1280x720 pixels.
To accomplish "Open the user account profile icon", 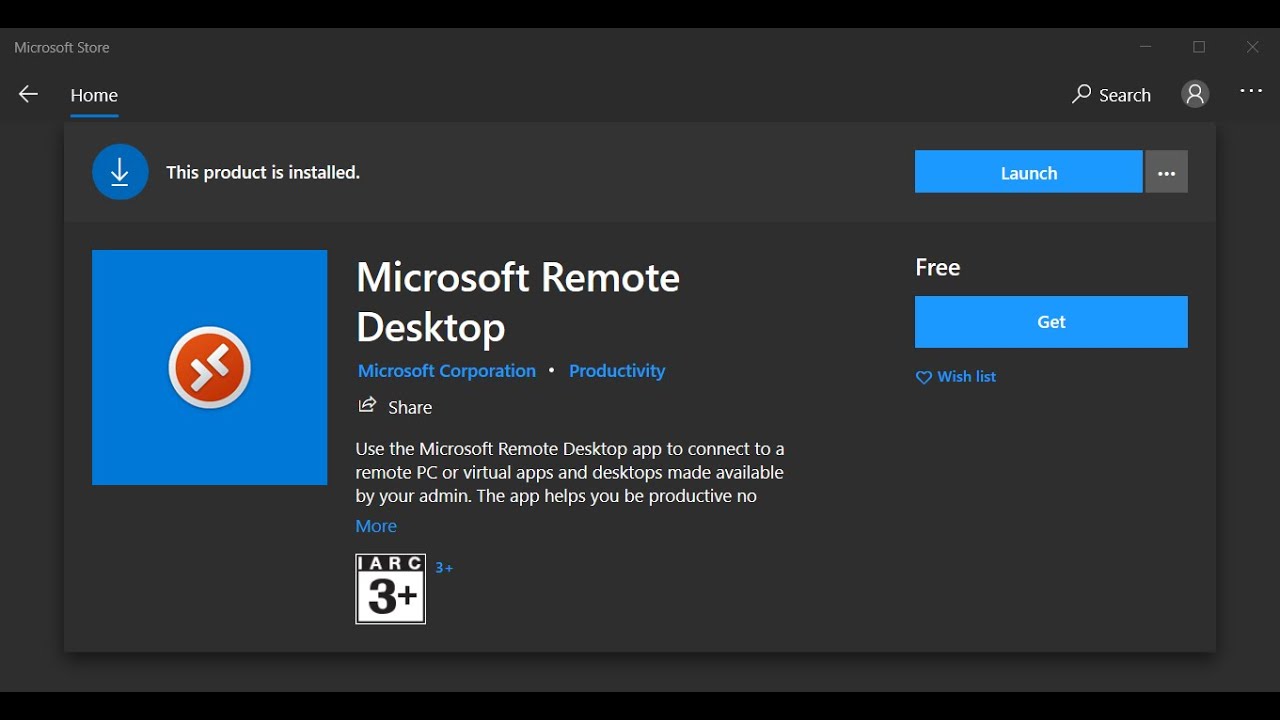I will 1195,94.
